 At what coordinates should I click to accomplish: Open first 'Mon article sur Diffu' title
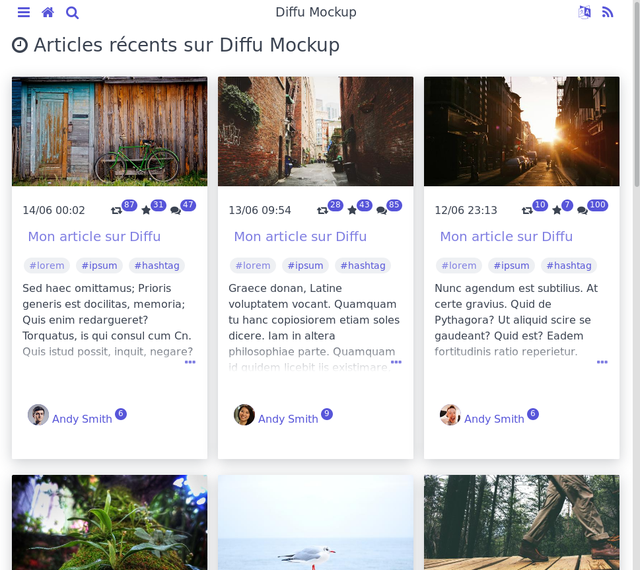(94, 237)
